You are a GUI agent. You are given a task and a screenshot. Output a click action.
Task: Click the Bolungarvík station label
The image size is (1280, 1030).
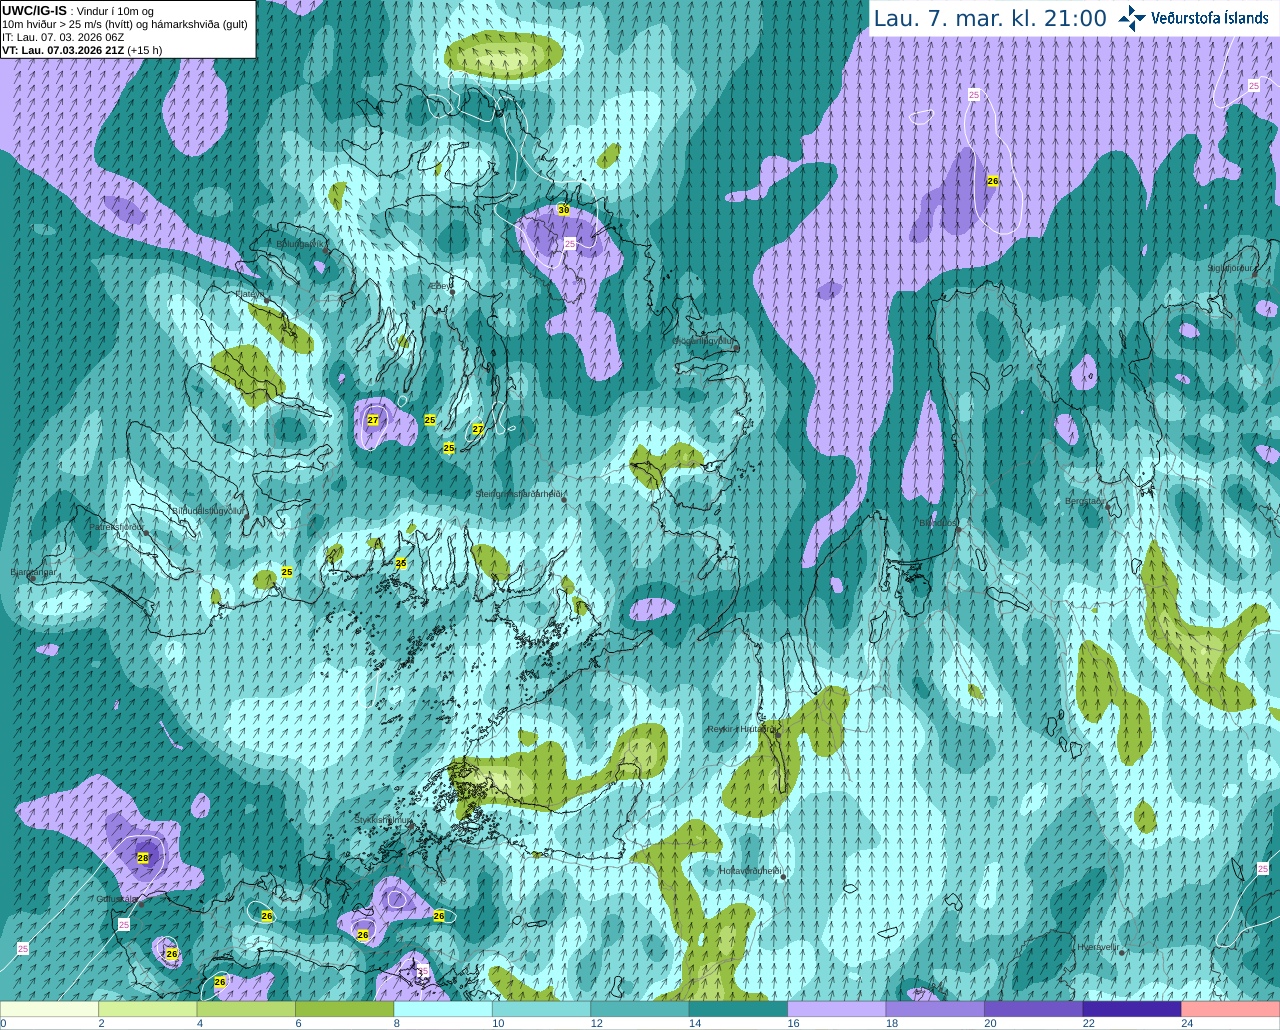[300, 243]
